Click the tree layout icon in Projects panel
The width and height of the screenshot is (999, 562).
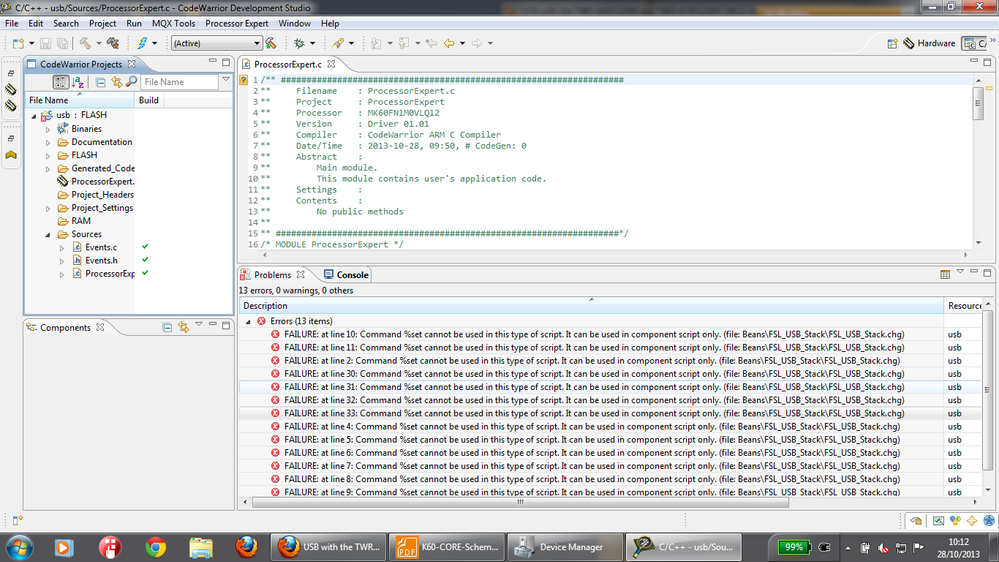61,82
